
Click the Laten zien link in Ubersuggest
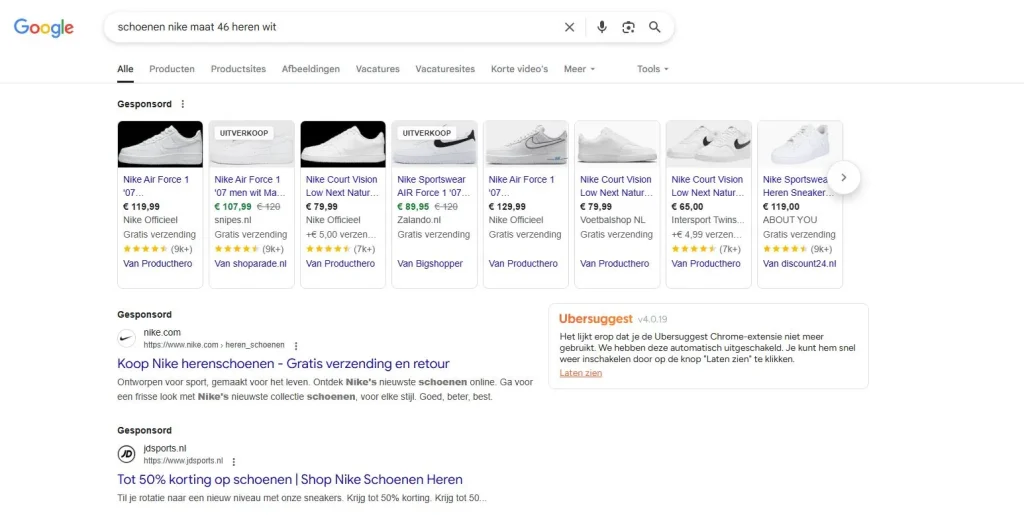(581, 373)
